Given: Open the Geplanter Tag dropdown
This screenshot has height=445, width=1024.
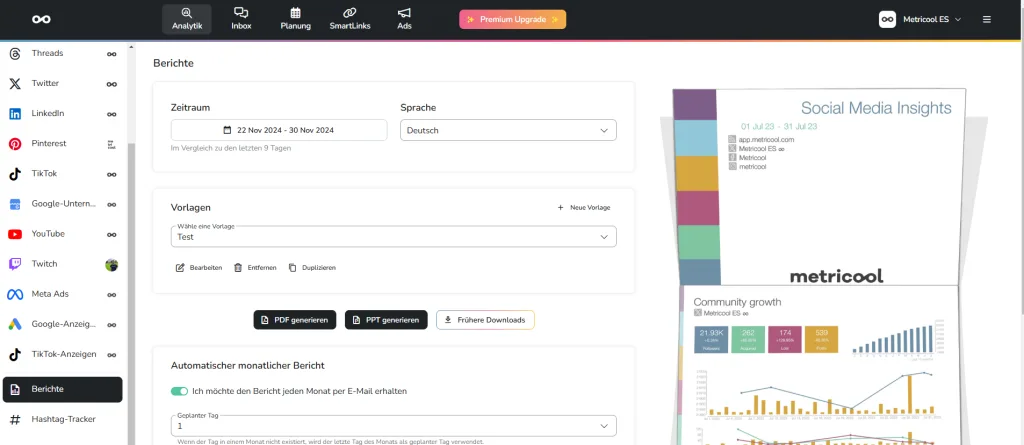Looking at the screenshot, I should coord(393,426).
